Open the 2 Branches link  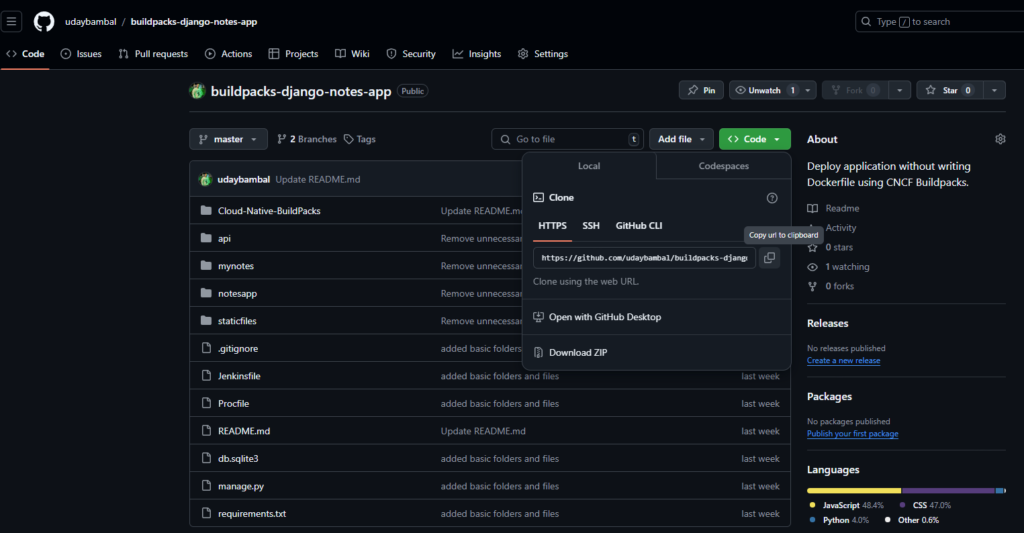tap(307, 139)
